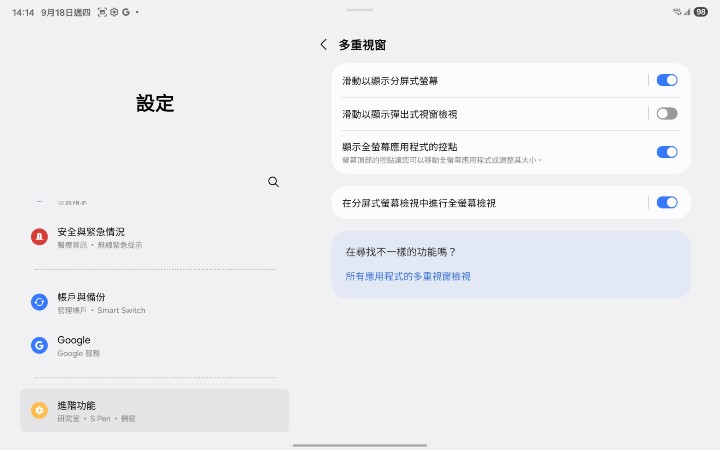
Task: Open settings search with magnifier icon
Action: coord(273,182)
